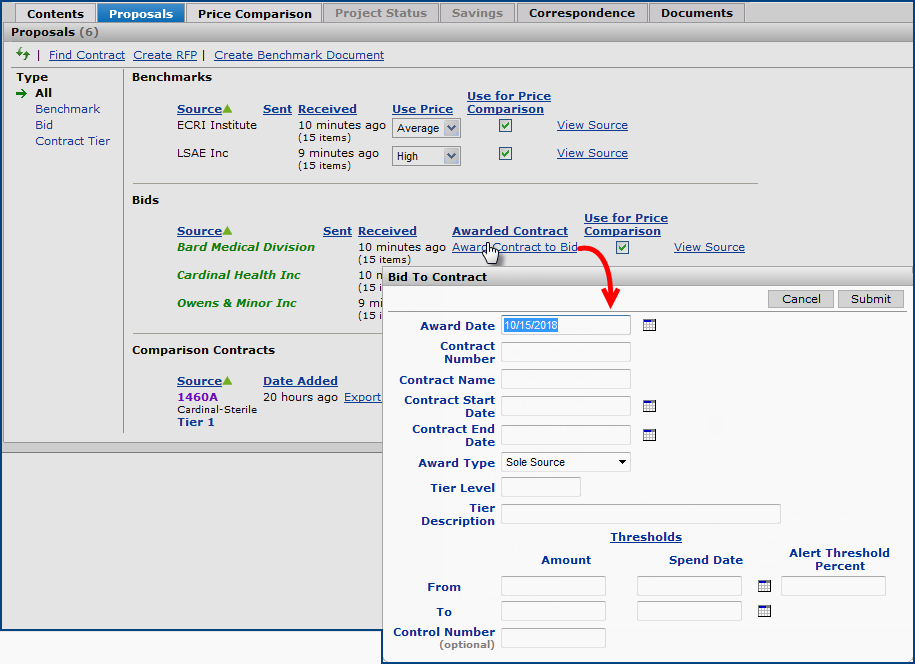This screenshot has height=664, width=915.
Task: Click the Create RFP link
Action: pyautogui.click(x=165, y=55)
